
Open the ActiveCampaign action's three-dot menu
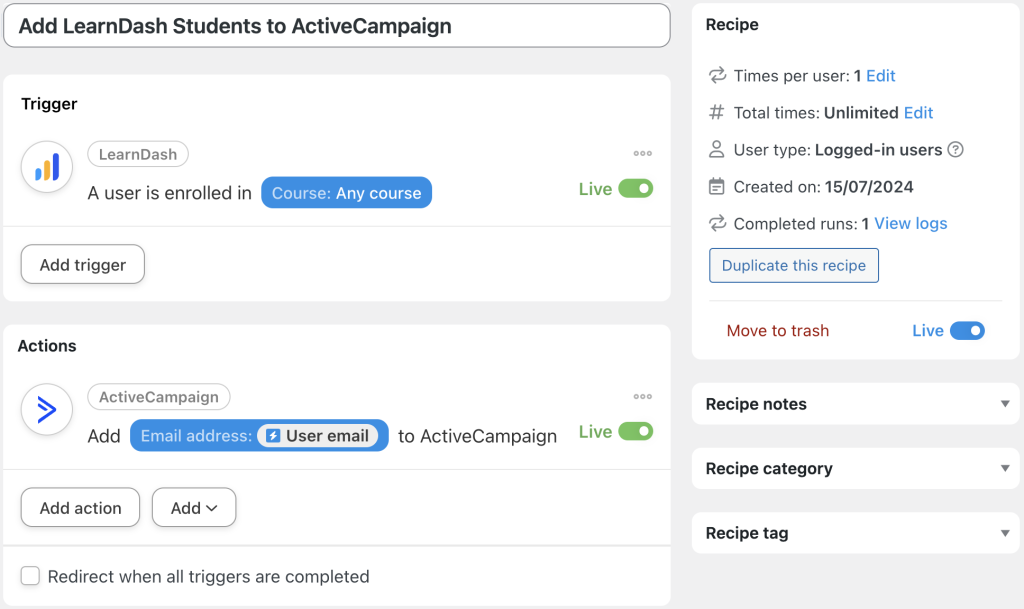[x=642, y=397]
